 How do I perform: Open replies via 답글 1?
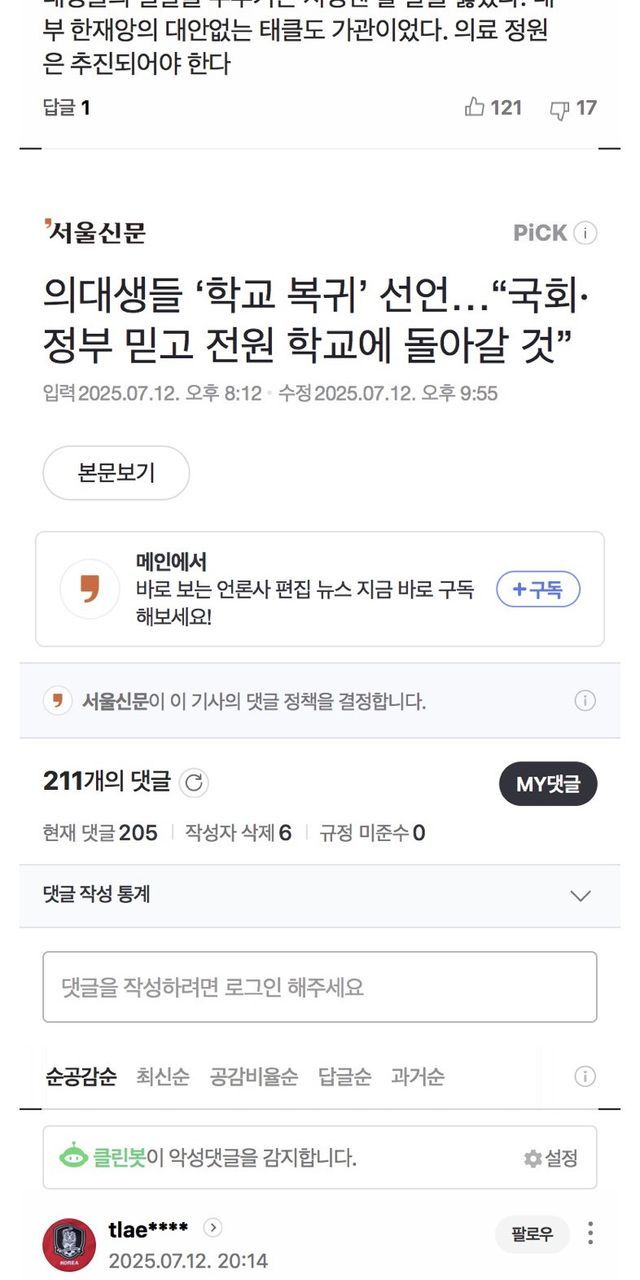[67, 108]
